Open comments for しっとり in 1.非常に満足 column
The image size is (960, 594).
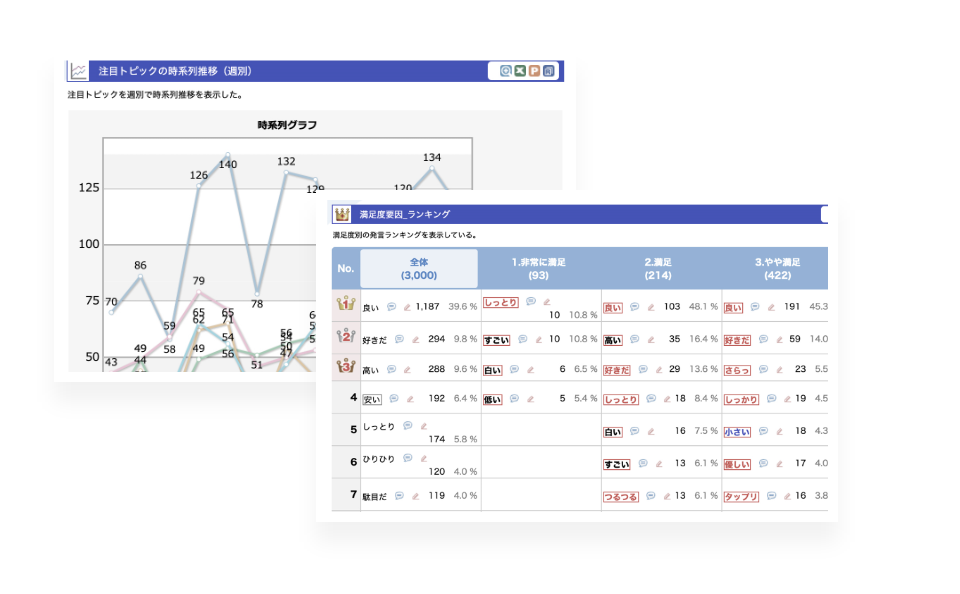click(x=531, y=301)
